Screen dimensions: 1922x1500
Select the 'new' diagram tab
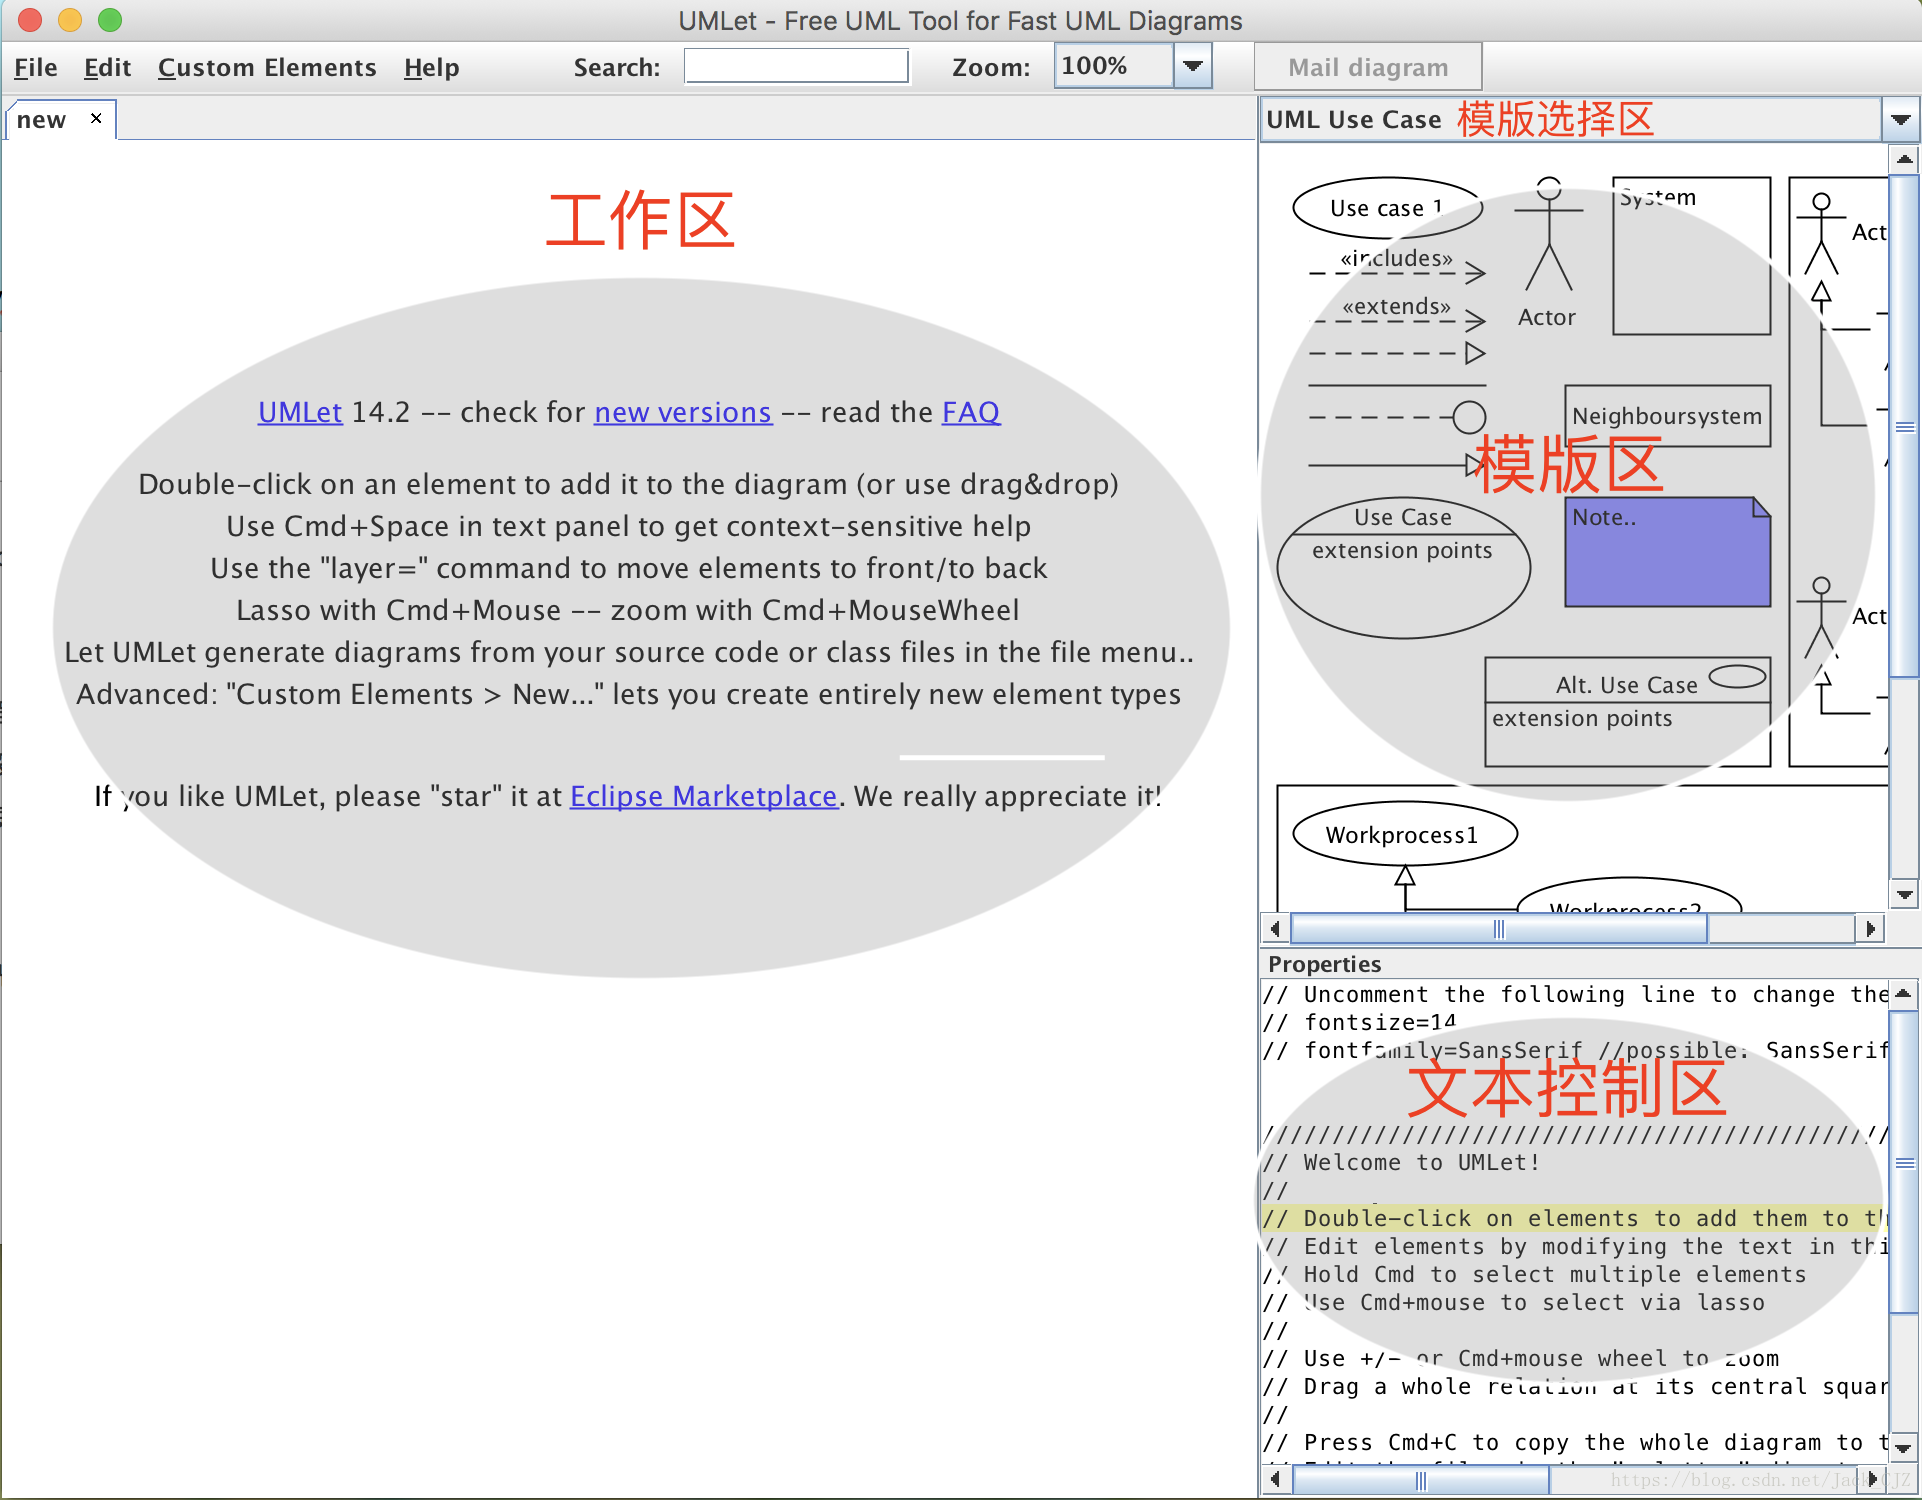click(x=42, y=120)
